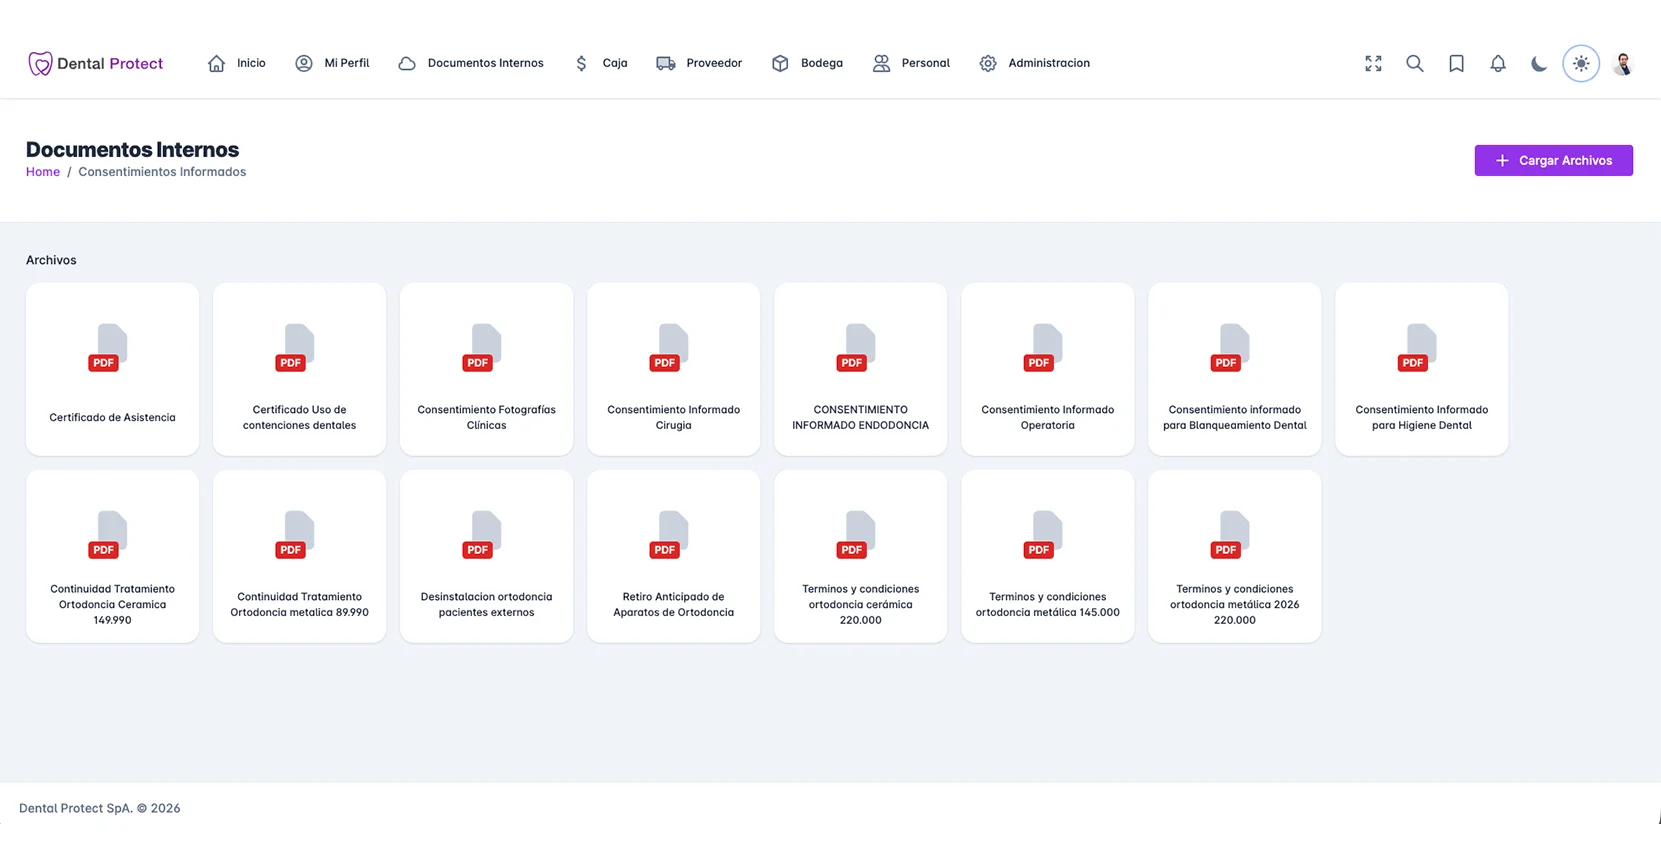Open PDF icon of Terminos ortodoncia cerámica 220.000
Viewport: 1661px width, 863px height.
[x=856, y=535]
